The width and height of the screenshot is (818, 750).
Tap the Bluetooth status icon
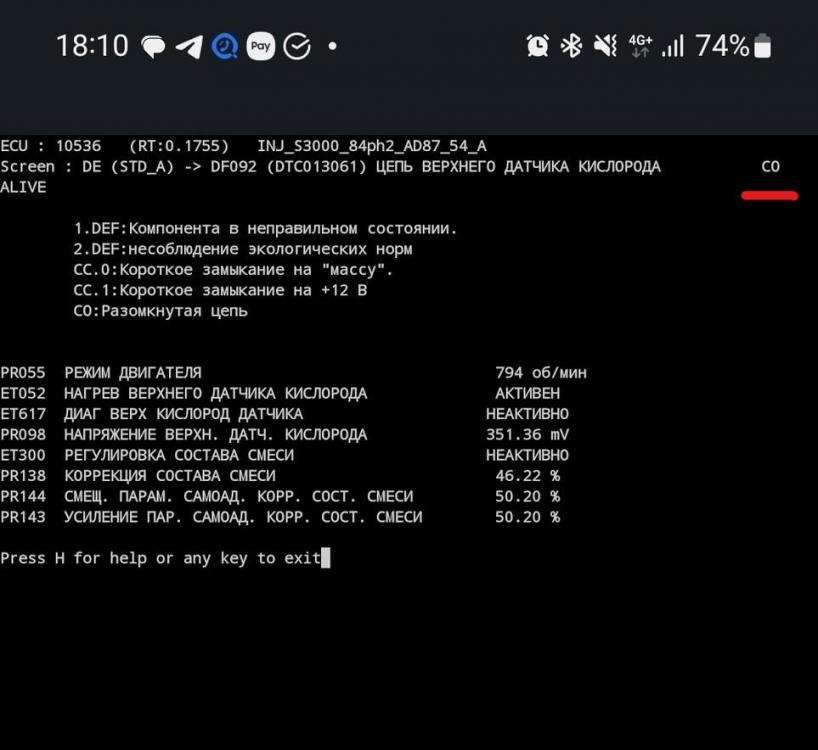pos(571,45)
